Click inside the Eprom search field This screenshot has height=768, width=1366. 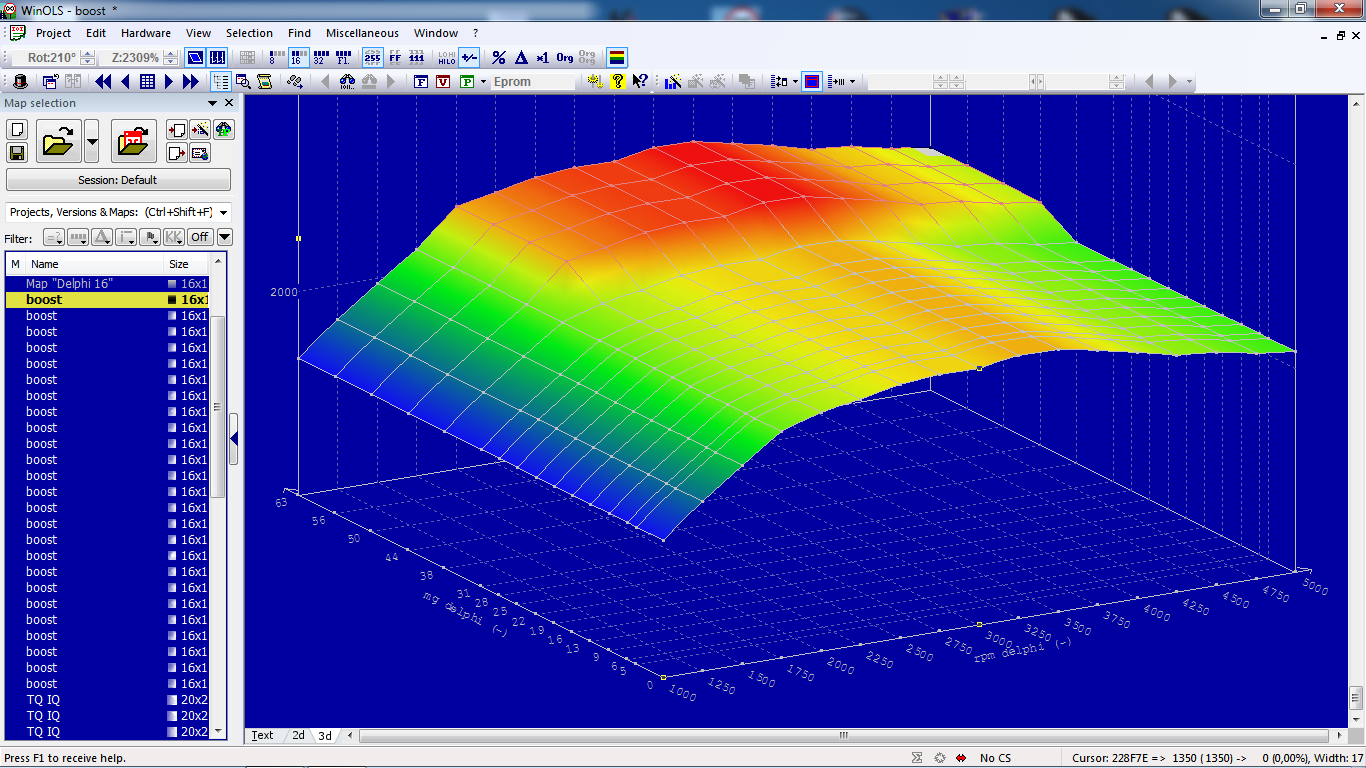coord(535,81)
